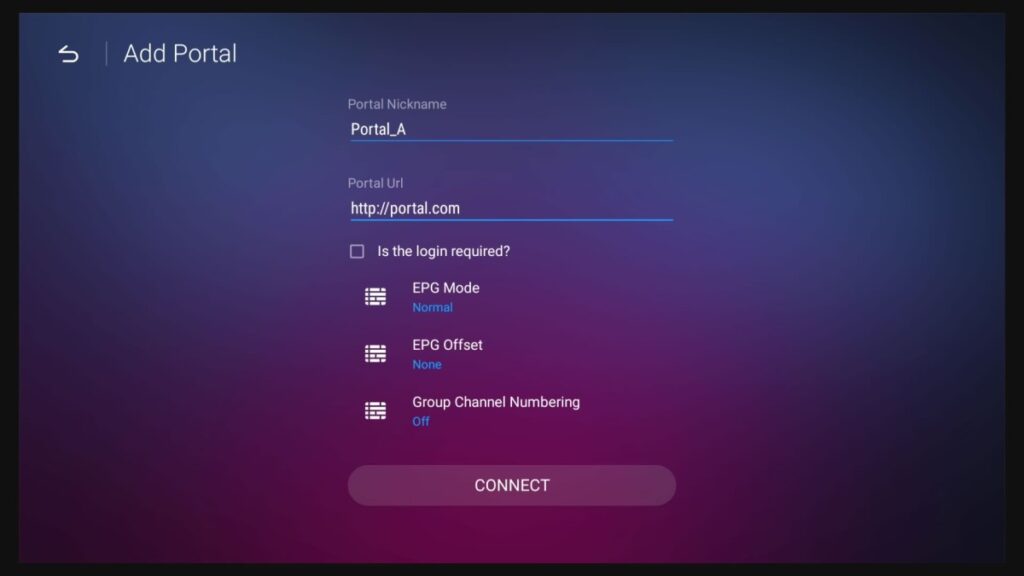The width and height of the screenshot is (1024, 576).
Task: Click the Add Portal page title
Action: point(180,54)
